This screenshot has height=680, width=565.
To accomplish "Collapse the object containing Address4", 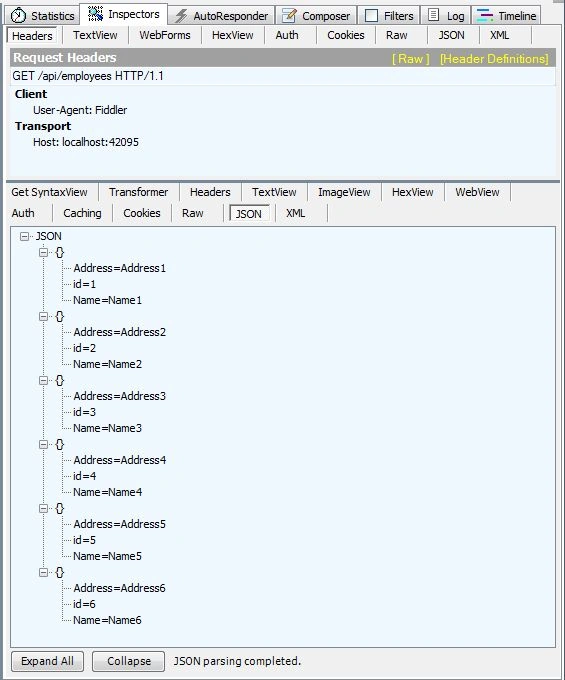I will coord(43,445).
